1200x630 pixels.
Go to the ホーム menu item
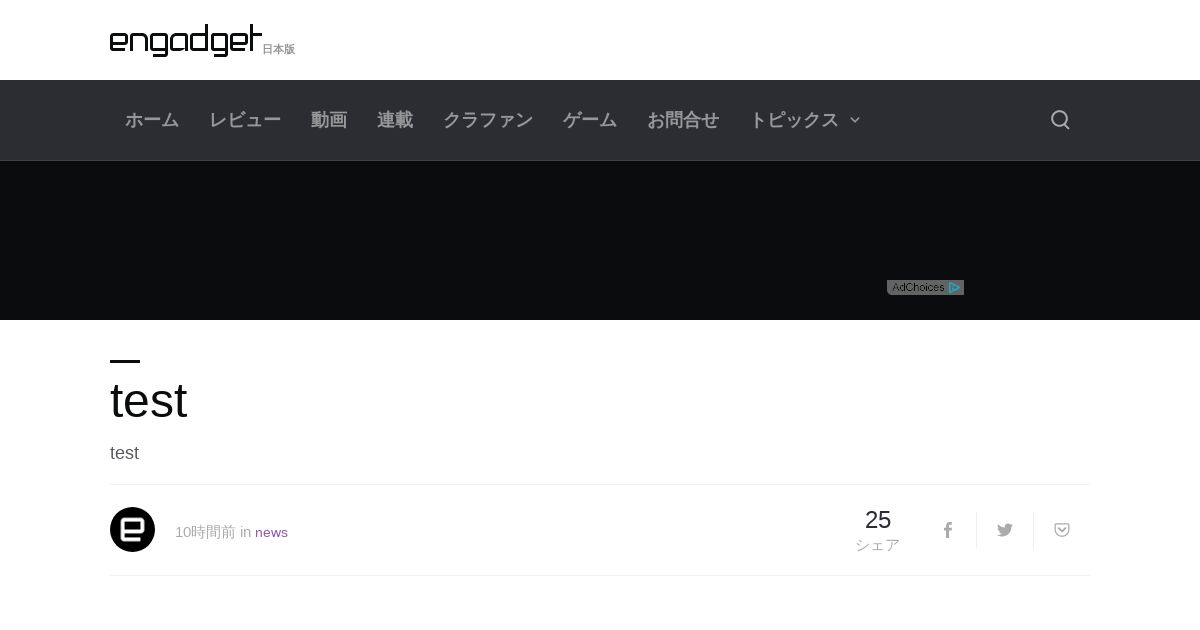coord(152,120)
